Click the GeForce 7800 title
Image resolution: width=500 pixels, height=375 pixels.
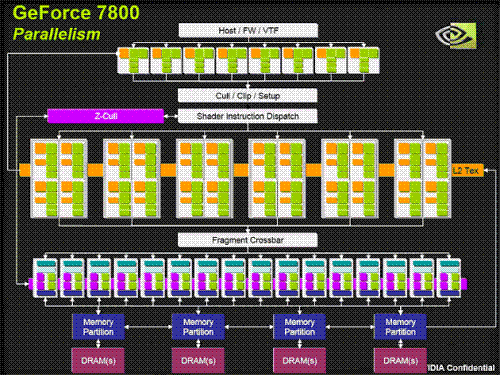(76, 13)
